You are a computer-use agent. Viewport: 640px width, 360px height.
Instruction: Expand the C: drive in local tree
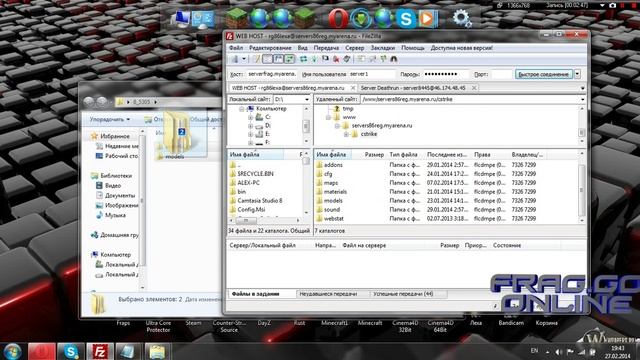coord(250,117)
